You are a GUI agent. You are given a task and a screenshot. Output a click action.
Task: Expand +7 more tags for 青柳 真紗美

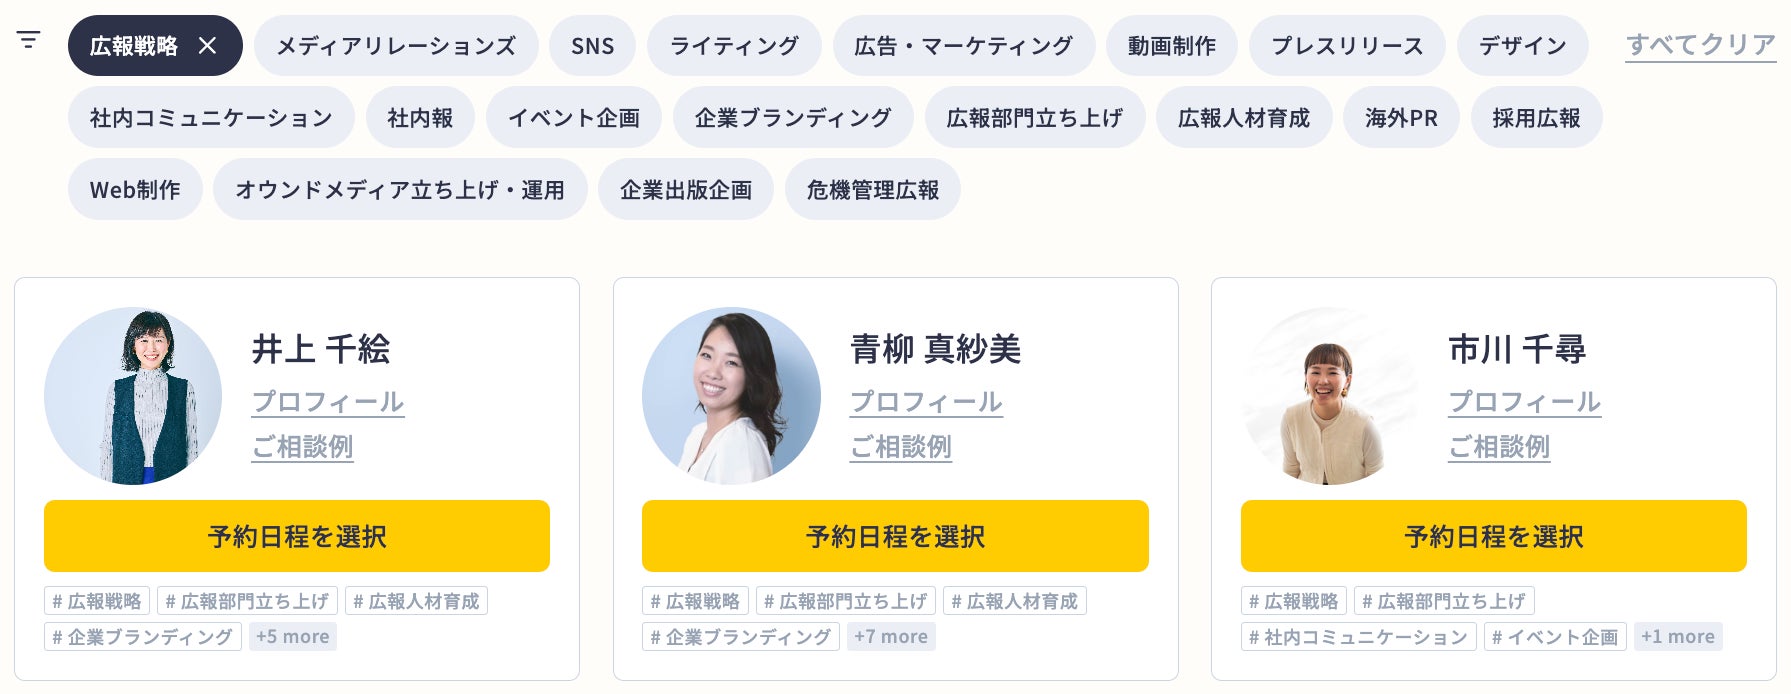[x=891, y=637]
